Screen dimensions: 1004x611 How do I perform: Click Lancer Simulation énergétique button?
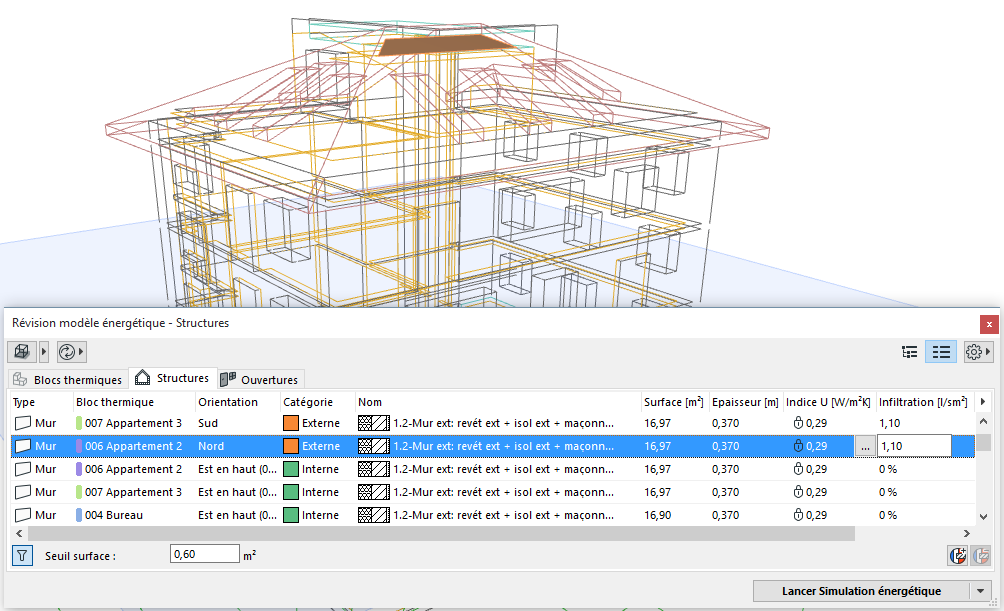pyautogui.click(x=860, y=591)
